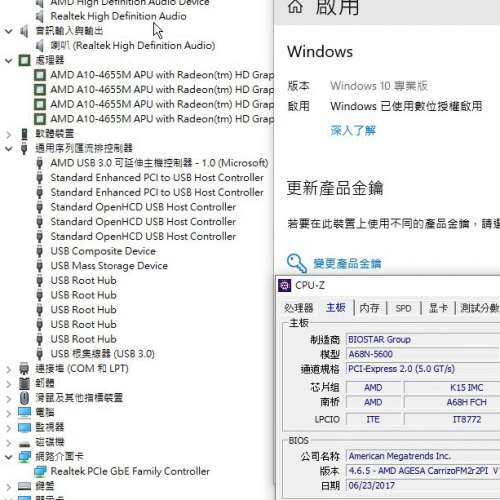The height and width of the screenshot is (500, 500).
Task: Click the American Megatrends Inc. BIOS brand field
Action: (423, 456)
